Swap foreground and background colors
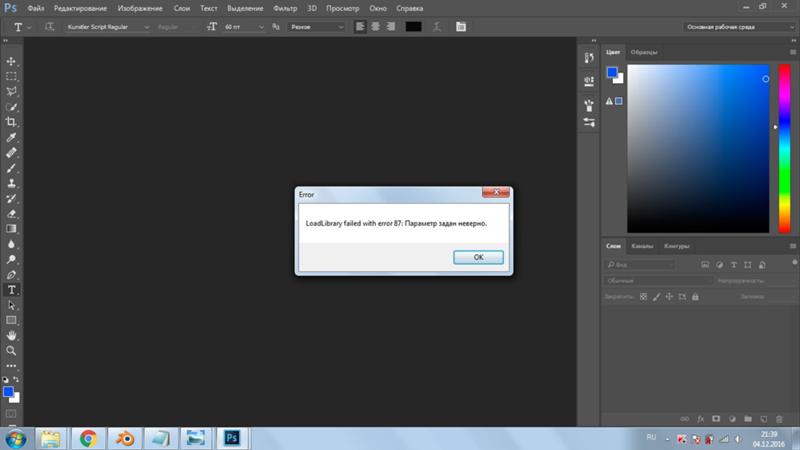 (x=16, y=379)
